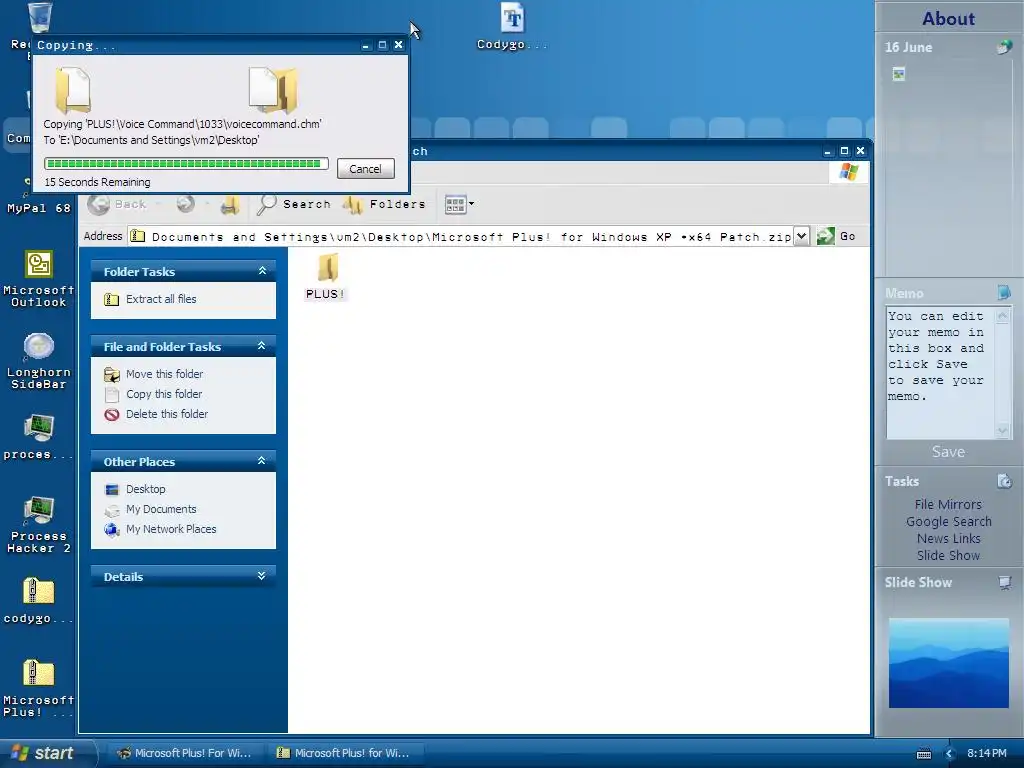Open File Mirrors task

pos(948,504)
